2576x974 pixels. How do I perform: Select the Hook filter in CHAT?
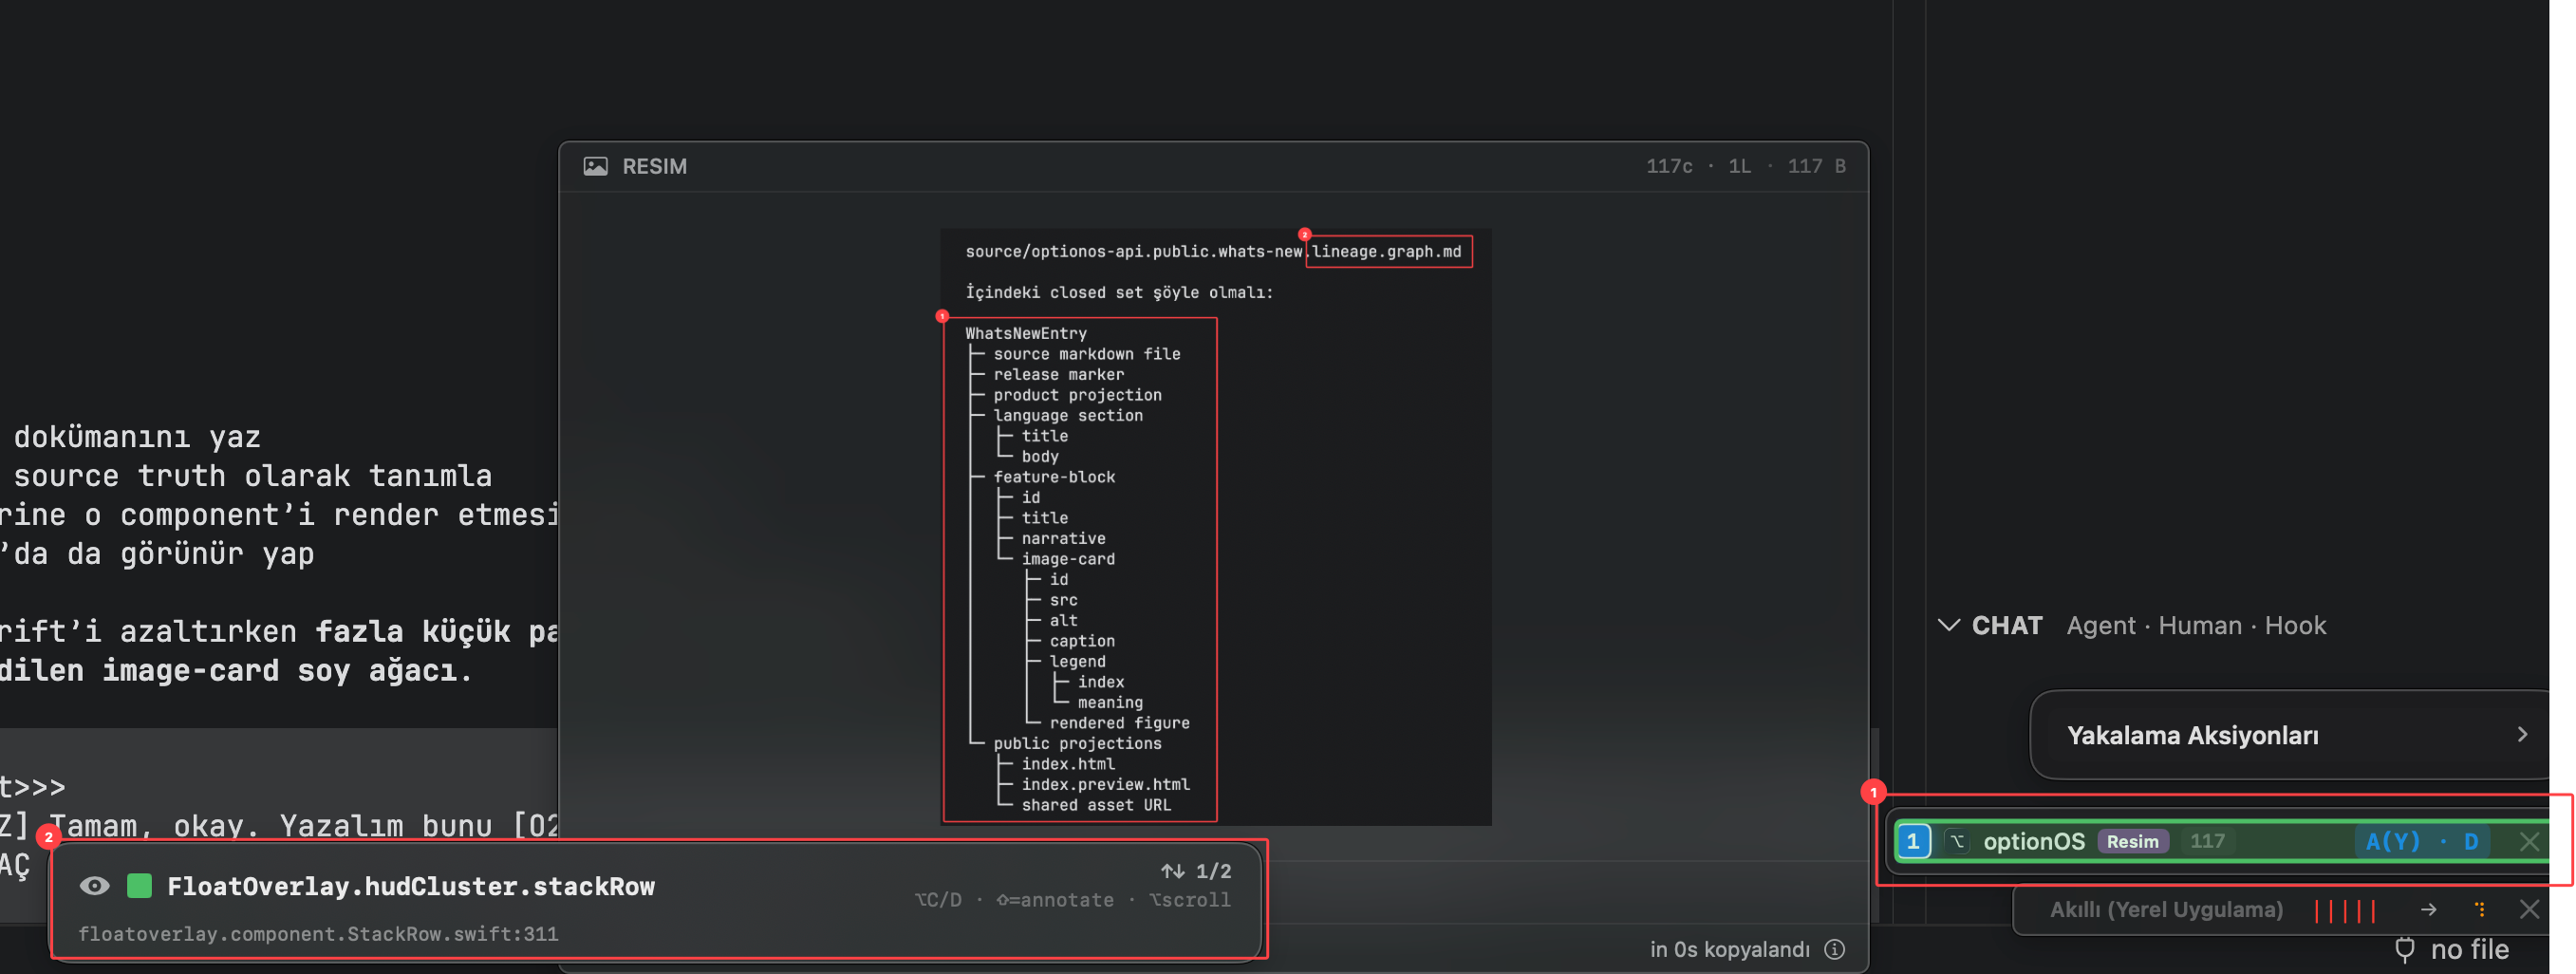(2294, 625)
